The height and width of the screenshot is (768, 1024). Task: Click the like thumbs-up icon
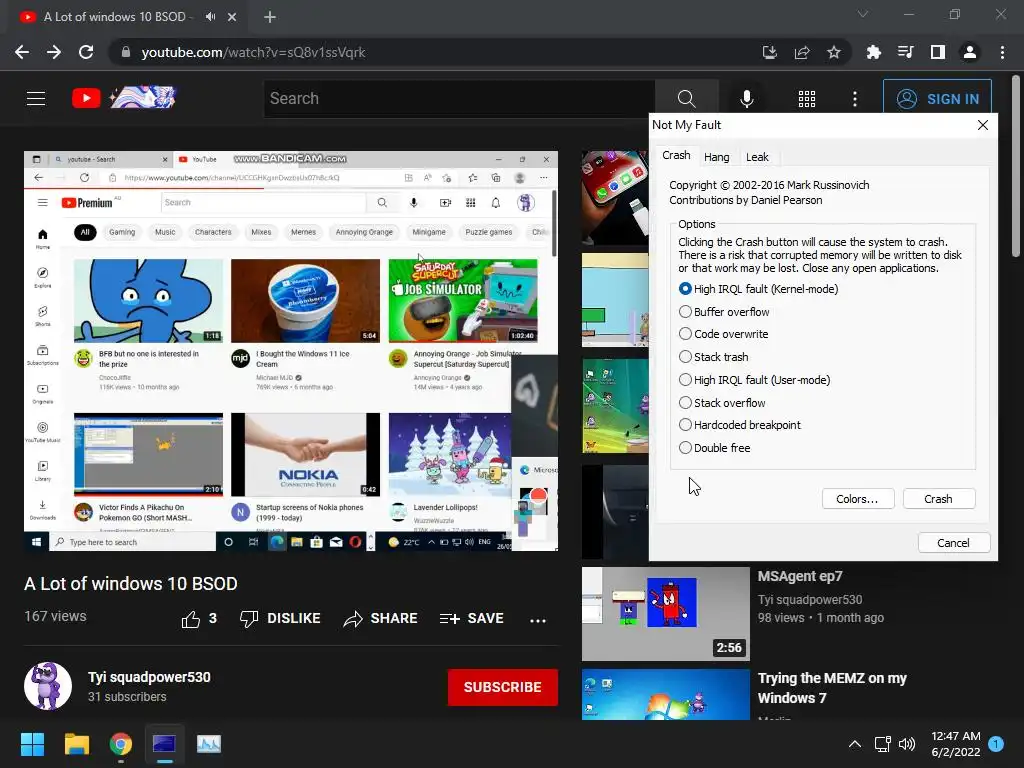(191, 618)
